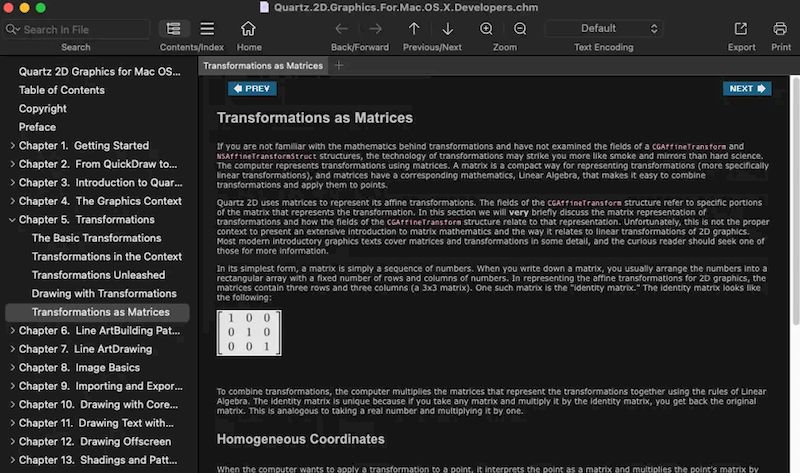Expand Chapter 1 Getting Started

12,145
